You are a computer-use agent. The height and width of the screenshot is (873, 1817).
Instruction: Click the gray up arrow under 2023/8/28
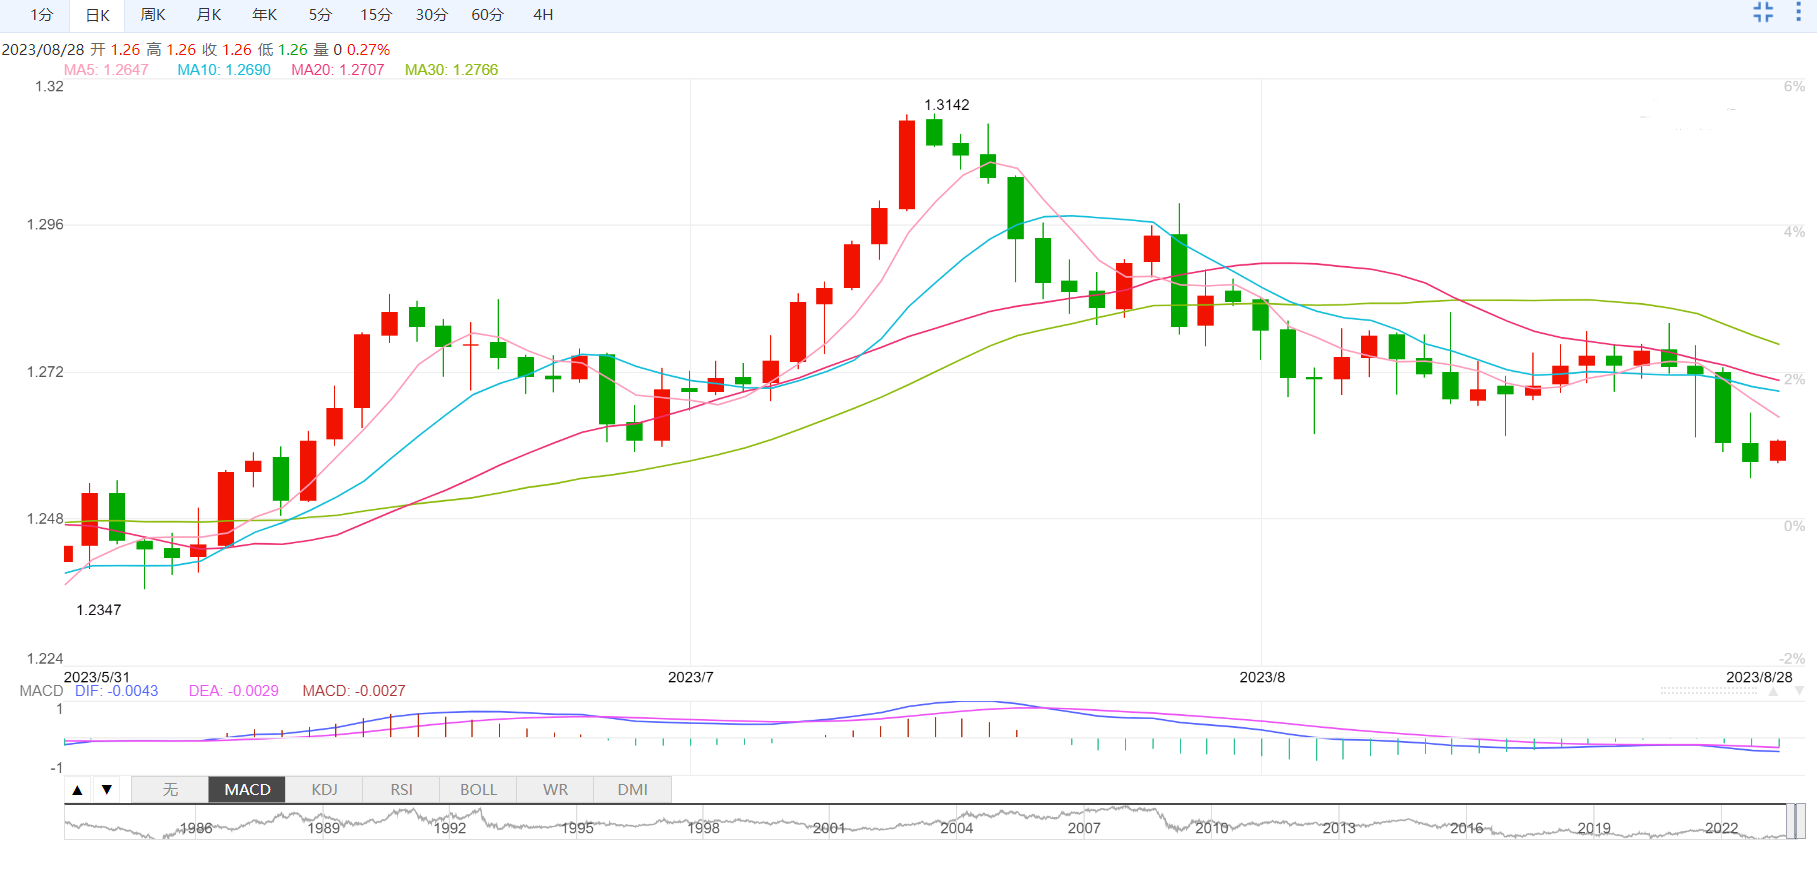[x=1774, y=691]
